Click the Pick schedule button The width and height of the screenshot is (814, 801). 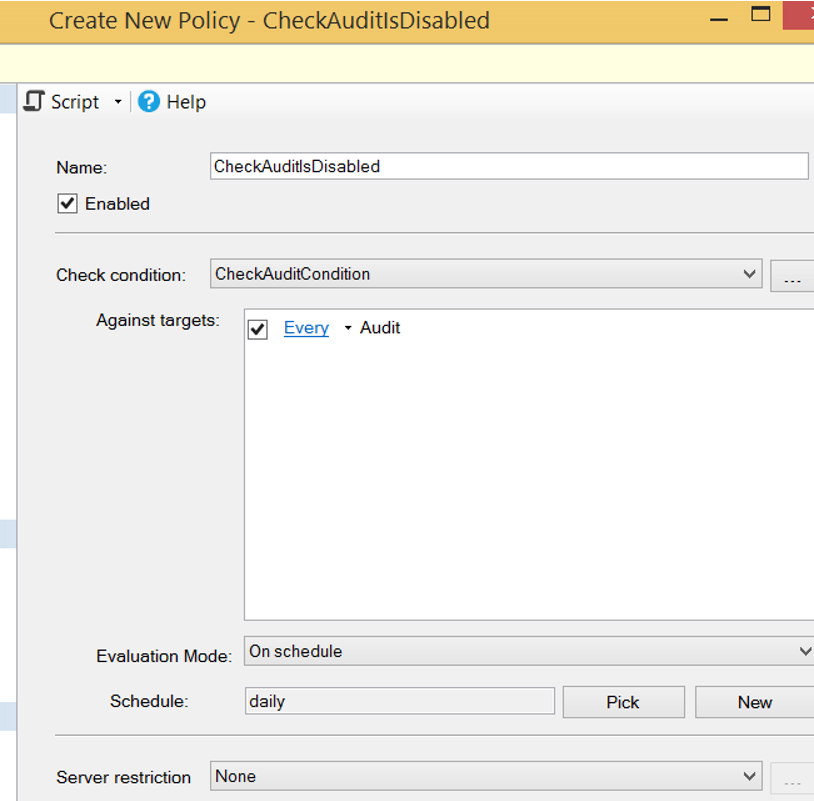pyautogui.click(x=623, y=702)
